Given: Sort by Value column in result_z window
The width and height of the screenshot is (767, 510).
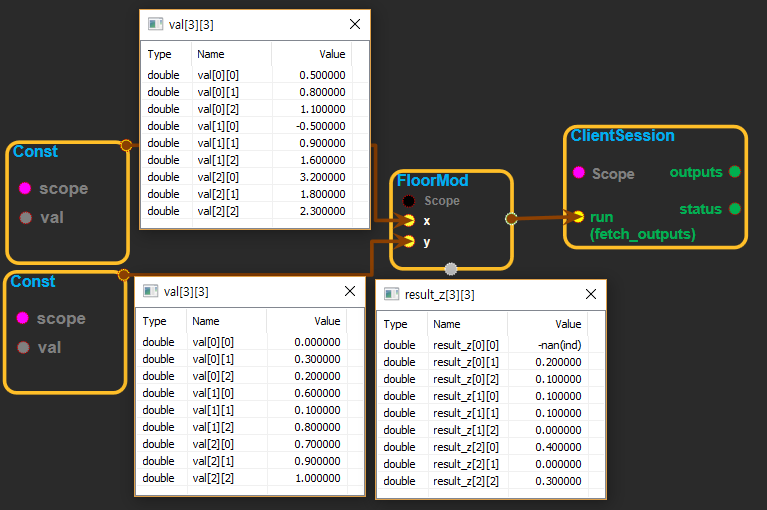Looking at the screenshot, I should pos(567,324).
